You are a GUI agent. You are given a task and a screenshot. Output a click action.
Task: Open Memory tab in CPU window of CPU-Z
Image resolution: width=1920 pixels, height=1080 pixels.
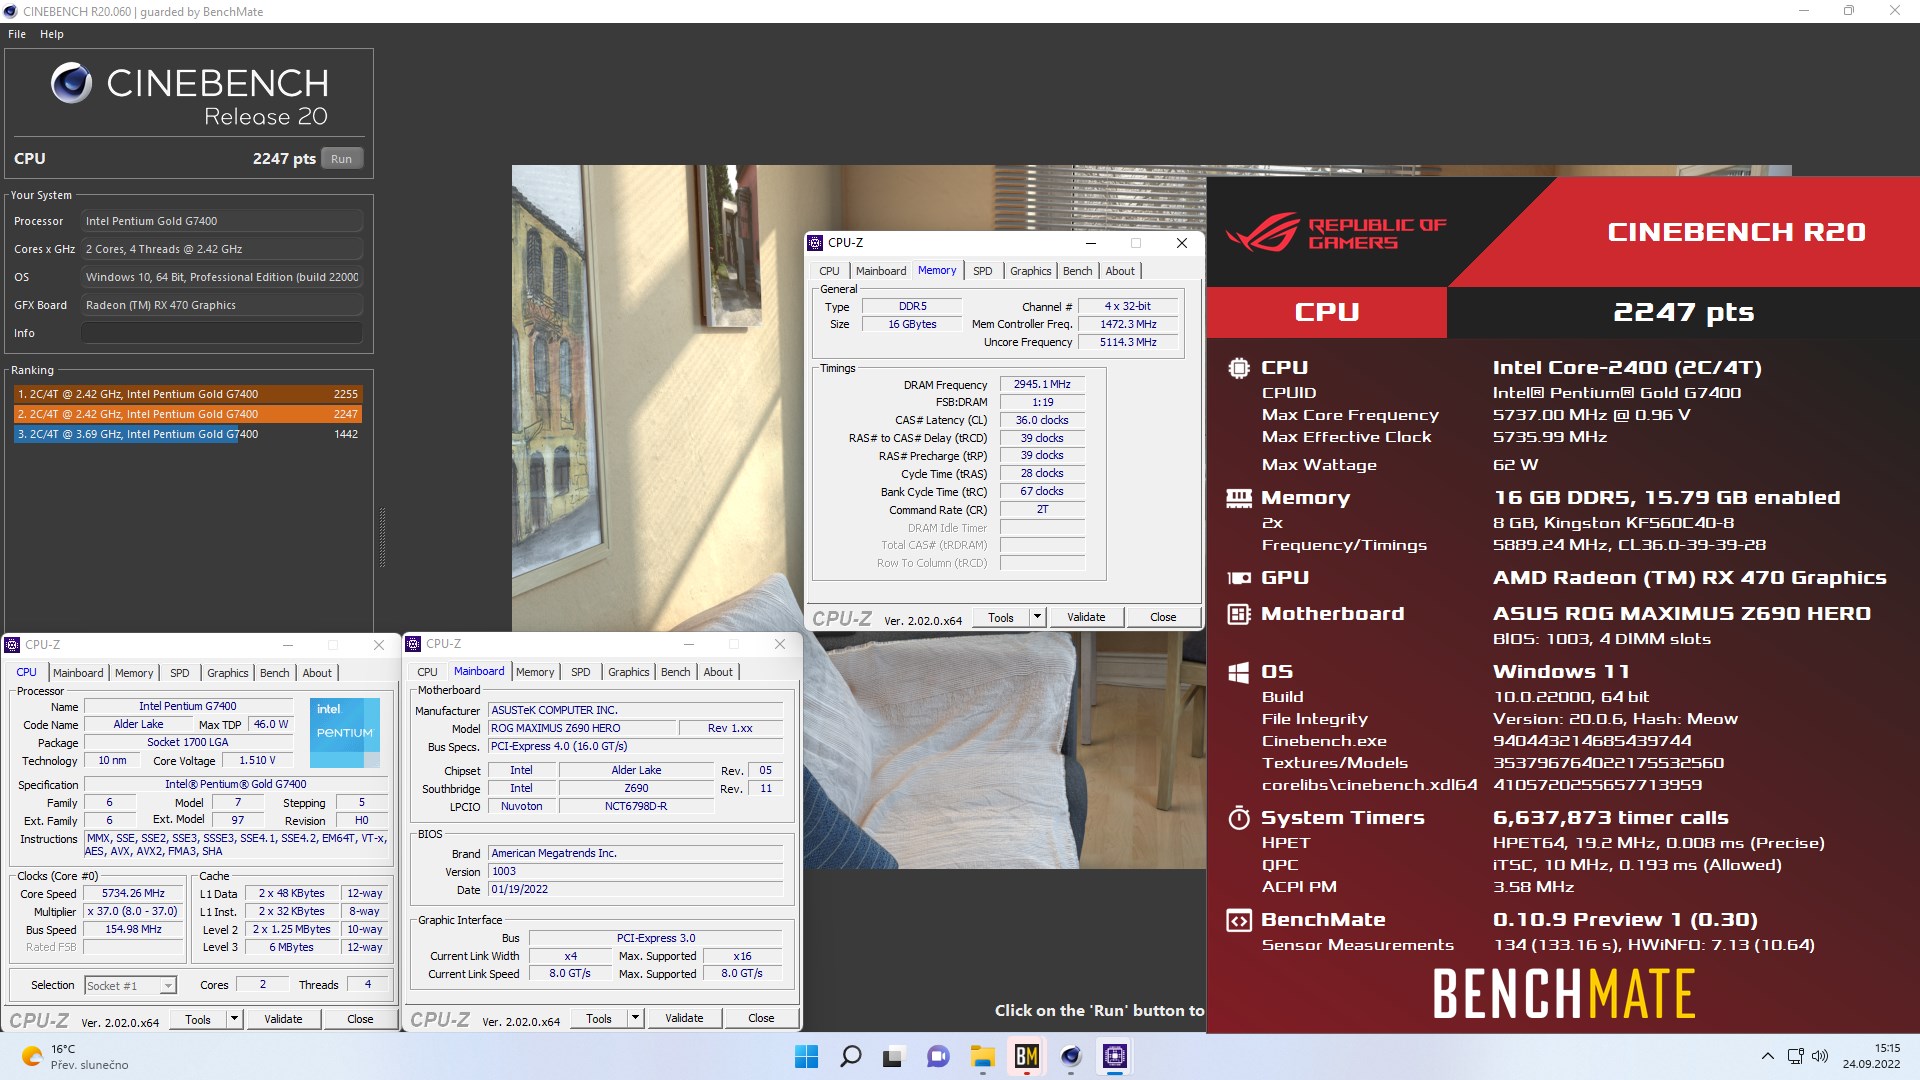pos(134,673)
